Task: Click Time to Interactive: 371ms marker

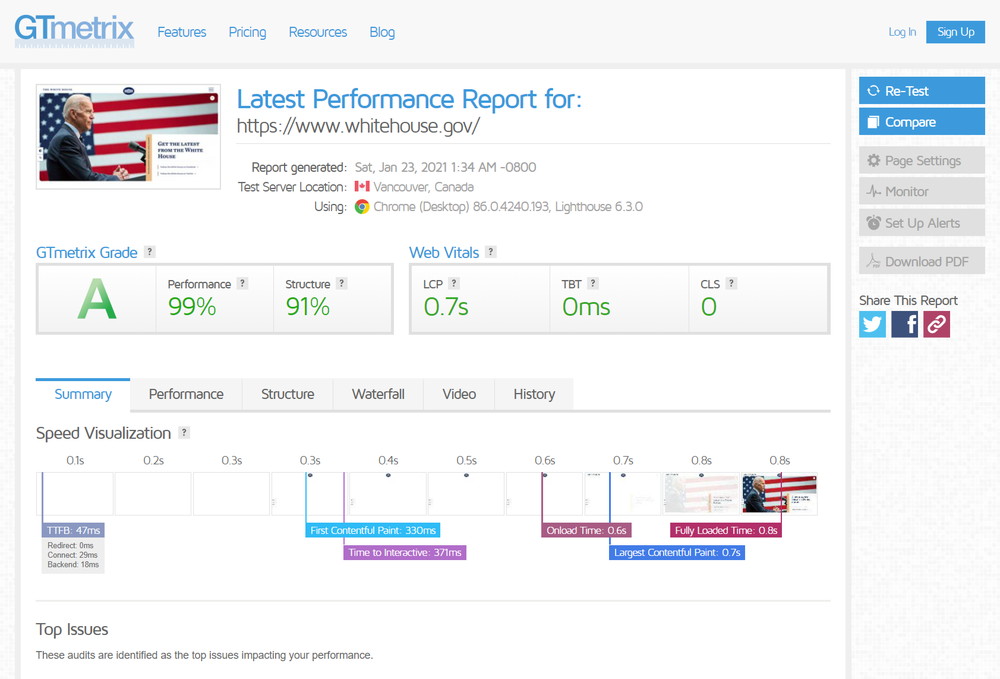Action: coord(405,552)
